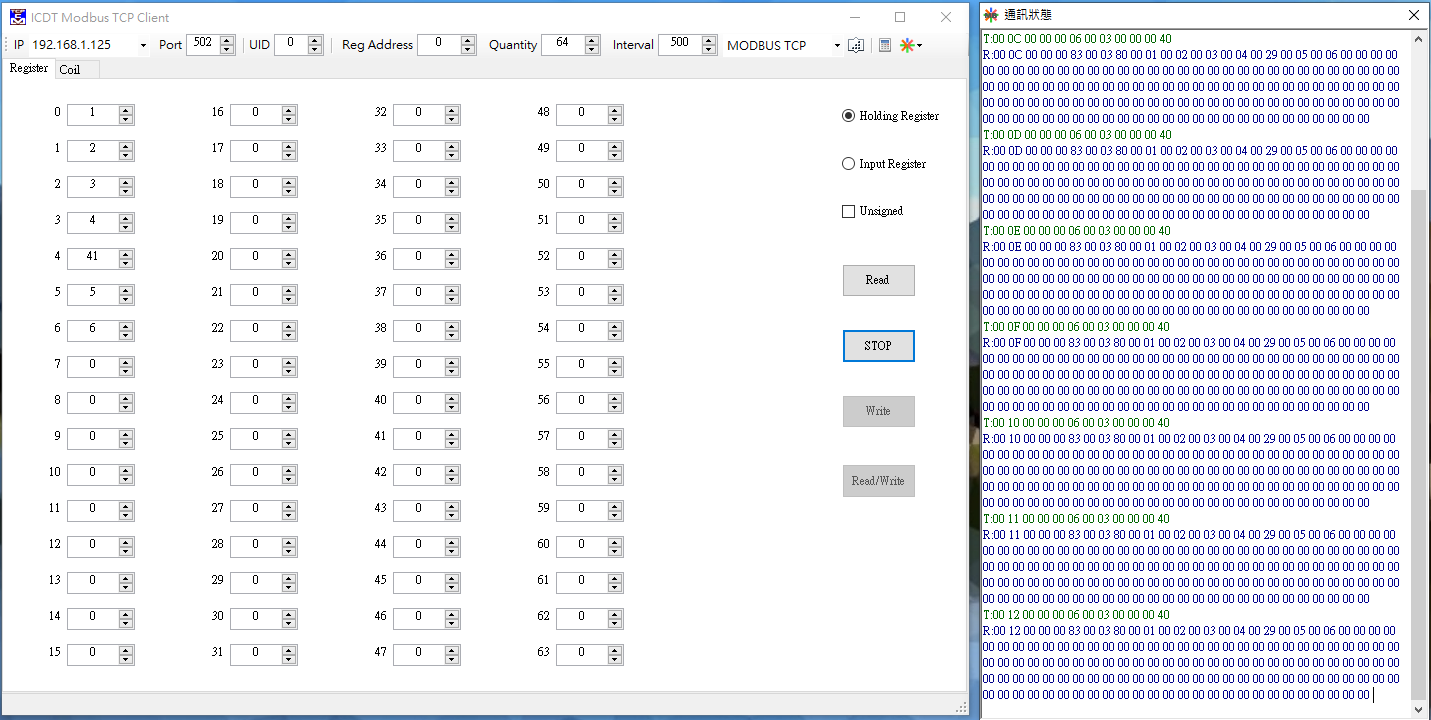Decrease register 47 value with down arrow
The image size is (1431, 720).
pos(452,659)
